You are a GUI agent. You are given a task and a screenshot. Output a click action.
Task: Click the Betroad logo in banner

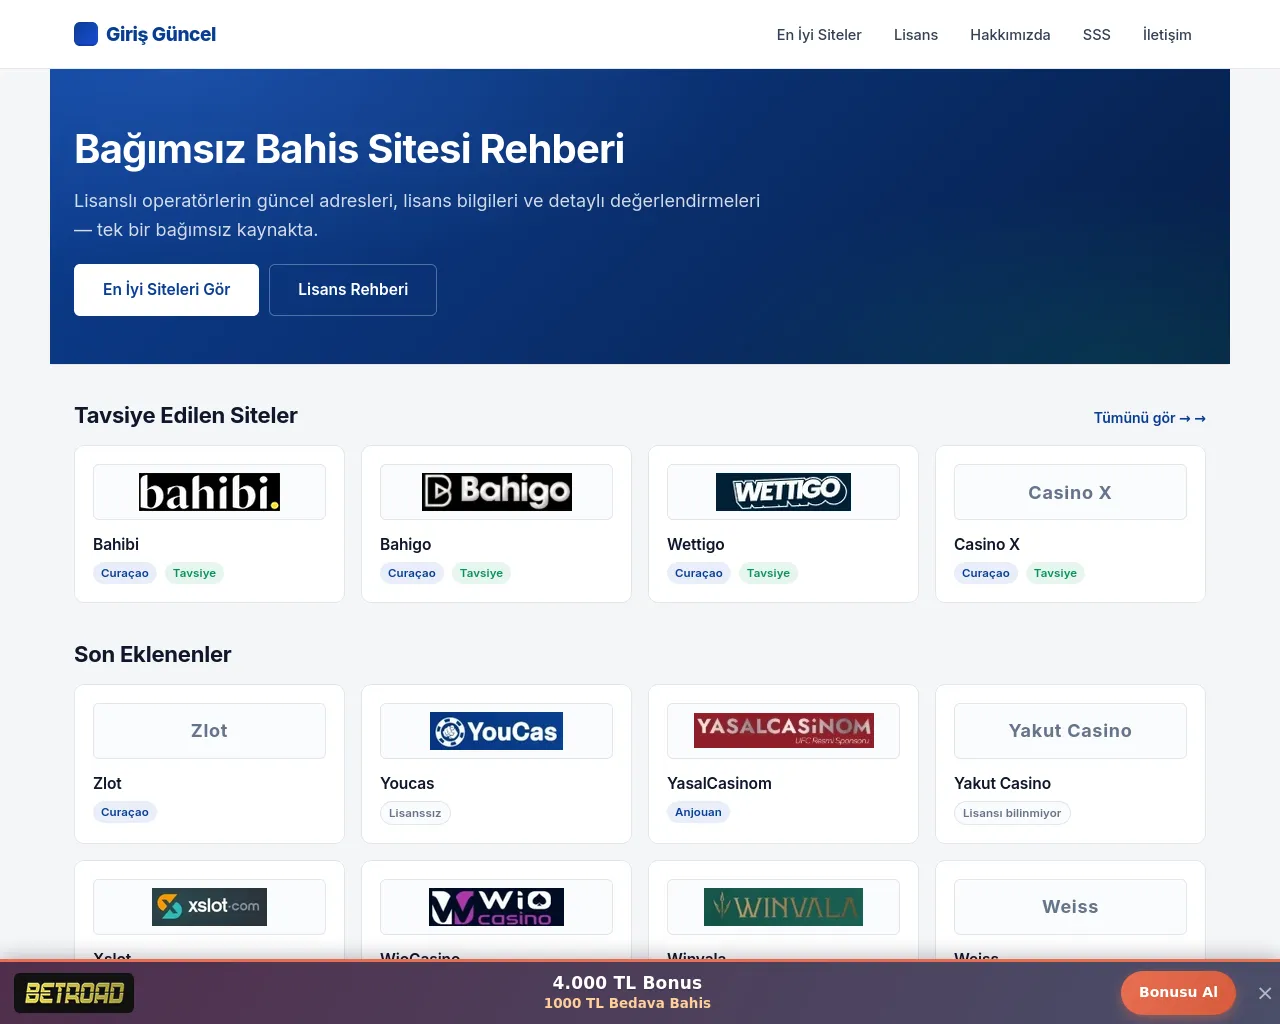pos(74,993)
